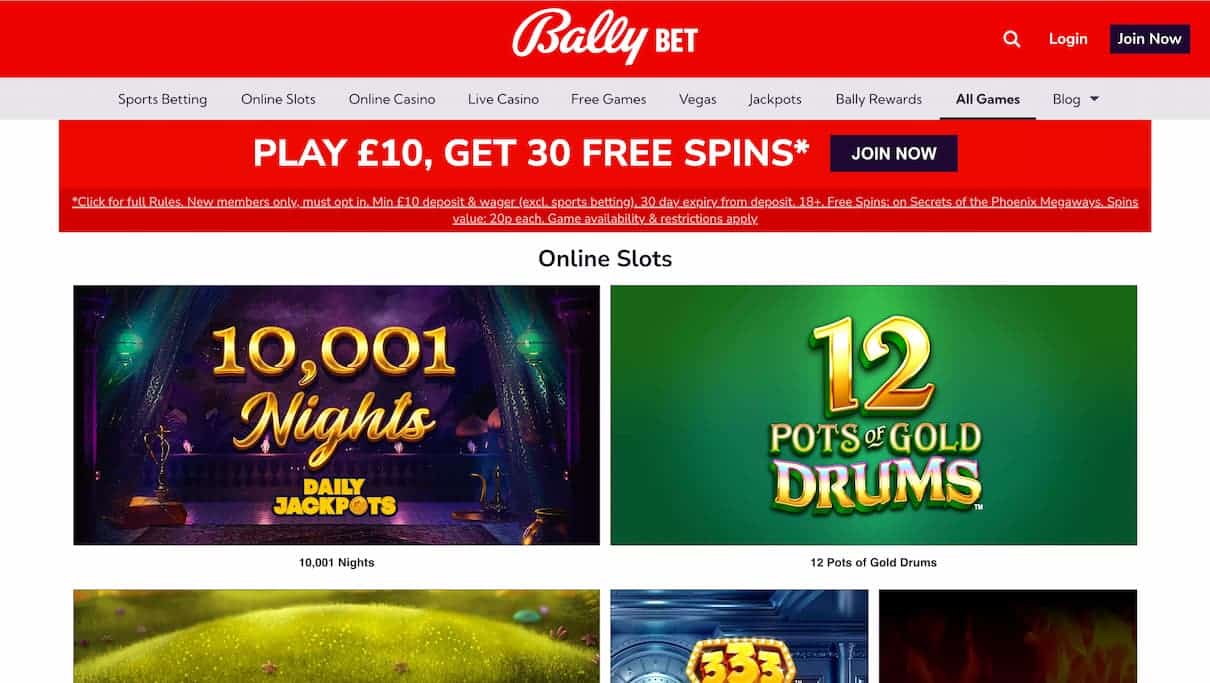This screenshot has width=1210, height=683.
Task: Visit the Free Games page
Action: coord(608,99)
